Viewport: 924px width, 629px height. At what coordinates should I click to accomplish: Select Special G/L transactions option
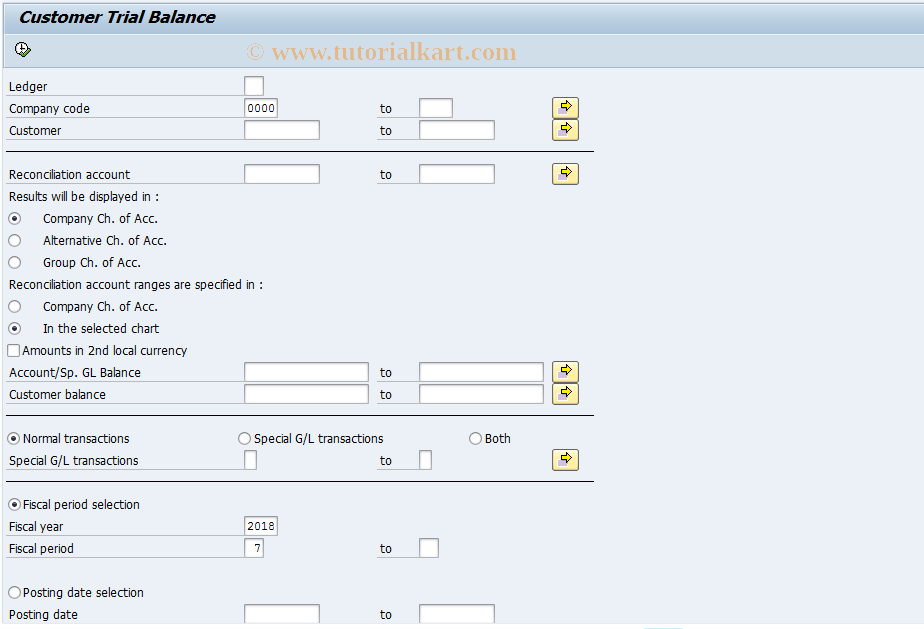click(x=244, y=438)
